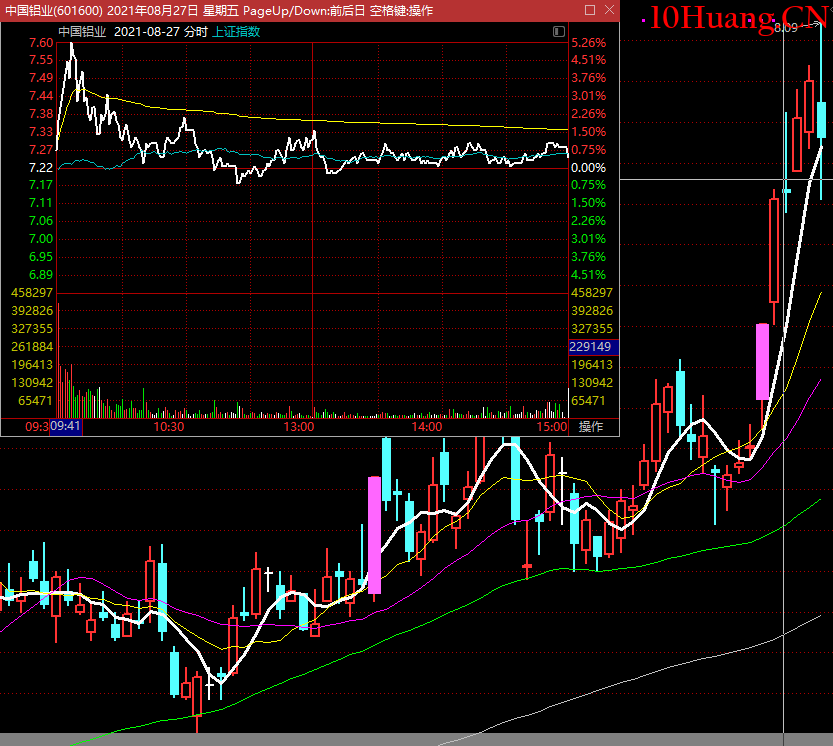Click the 上证指数 overlay link

click(x=236, y=32)
